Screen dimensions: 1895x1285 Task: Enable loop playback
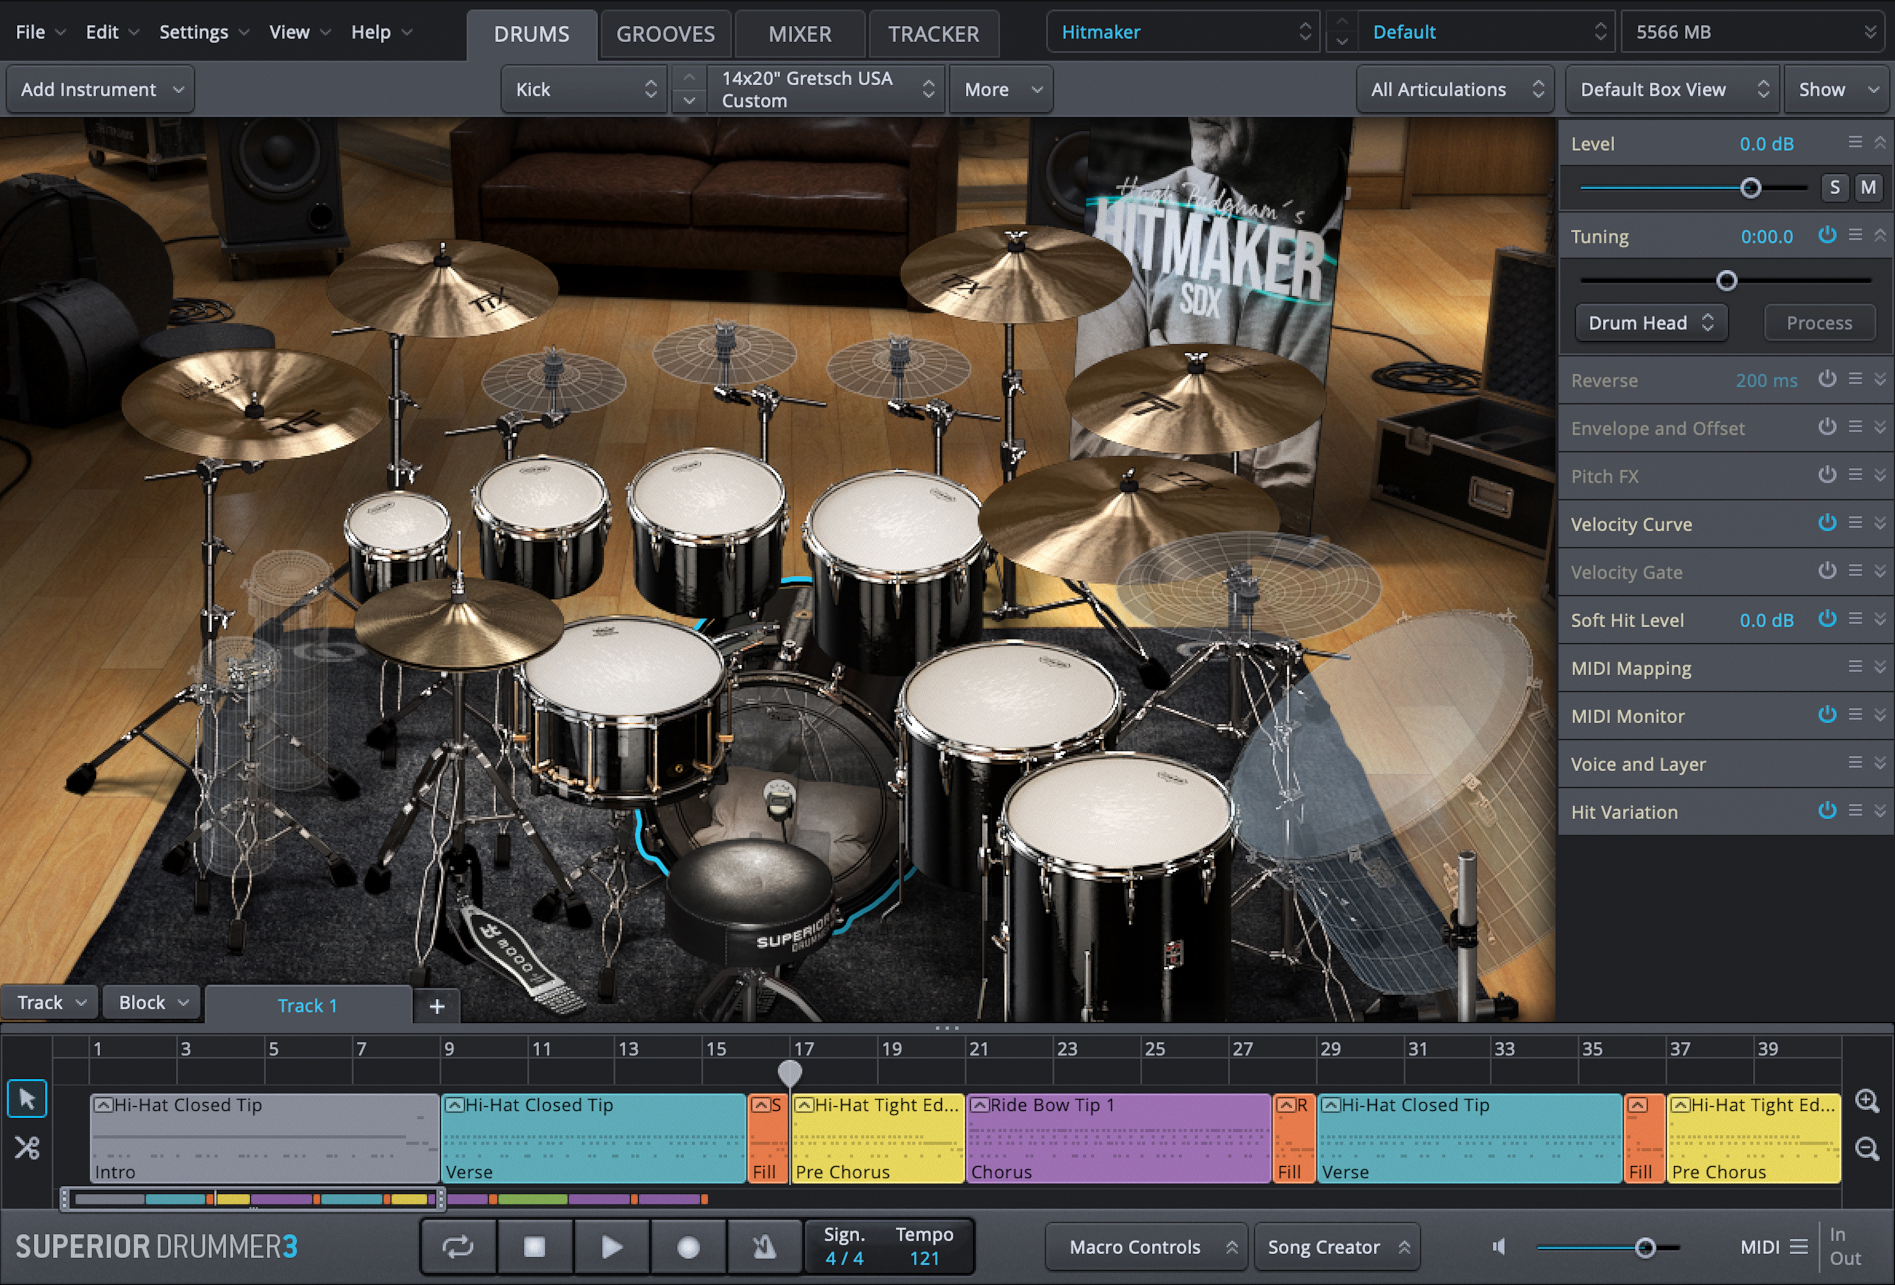(x=458, y=1246)
